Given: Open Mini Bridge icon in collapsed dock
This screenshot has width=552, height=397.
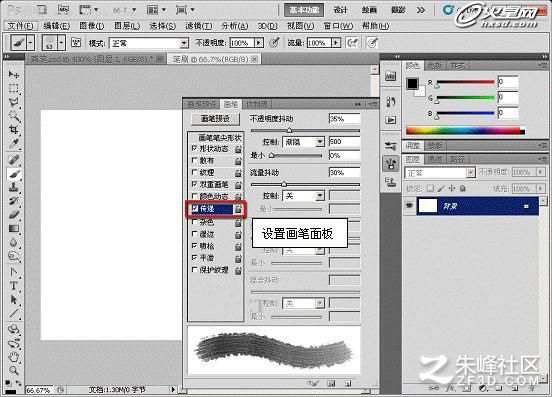Looking at the screenshot, I should [390, 75].
